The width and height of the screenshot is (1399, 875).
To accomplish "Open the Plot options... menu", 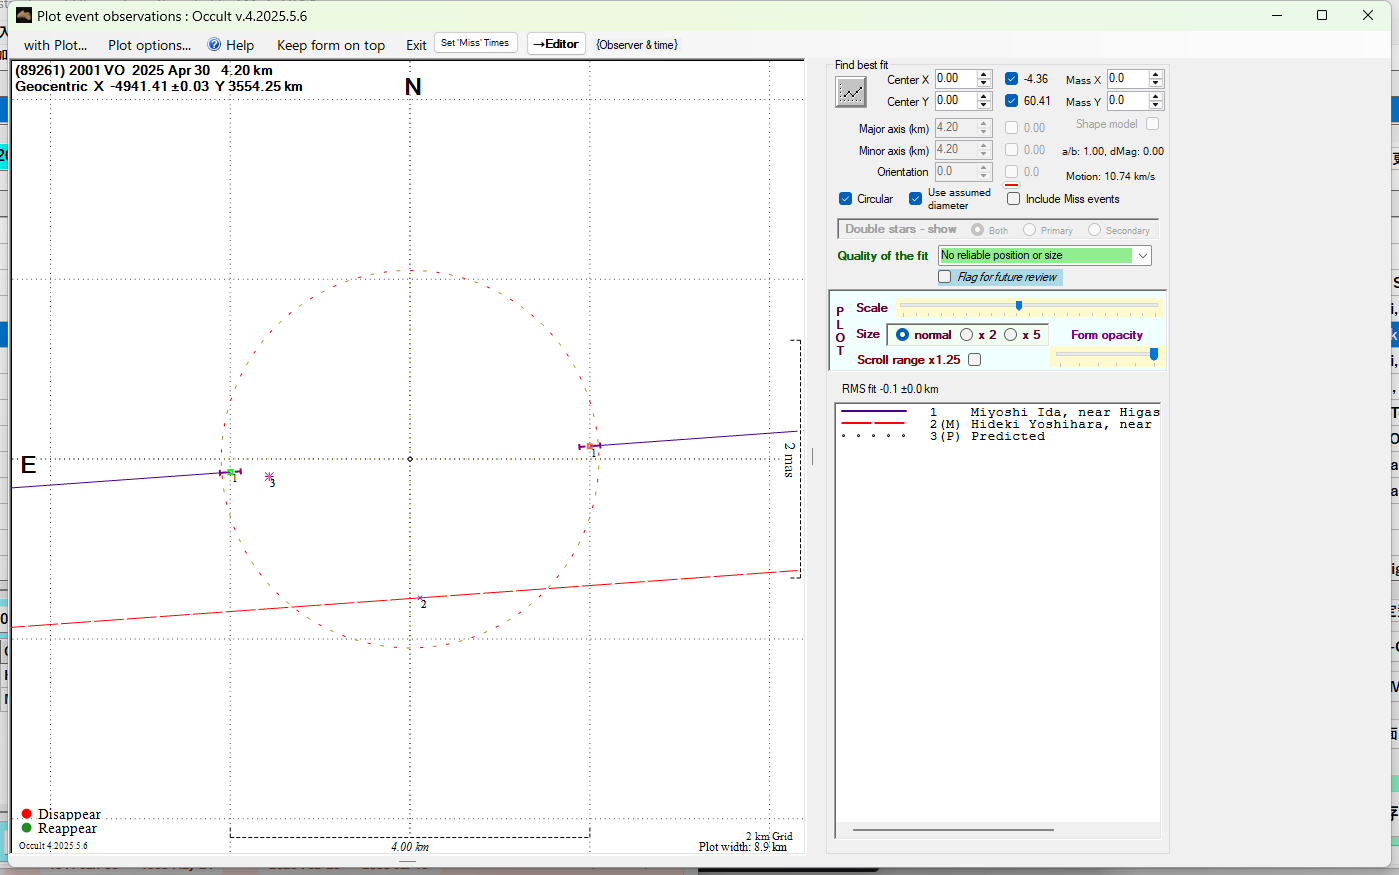I will [x=149, y=45].
